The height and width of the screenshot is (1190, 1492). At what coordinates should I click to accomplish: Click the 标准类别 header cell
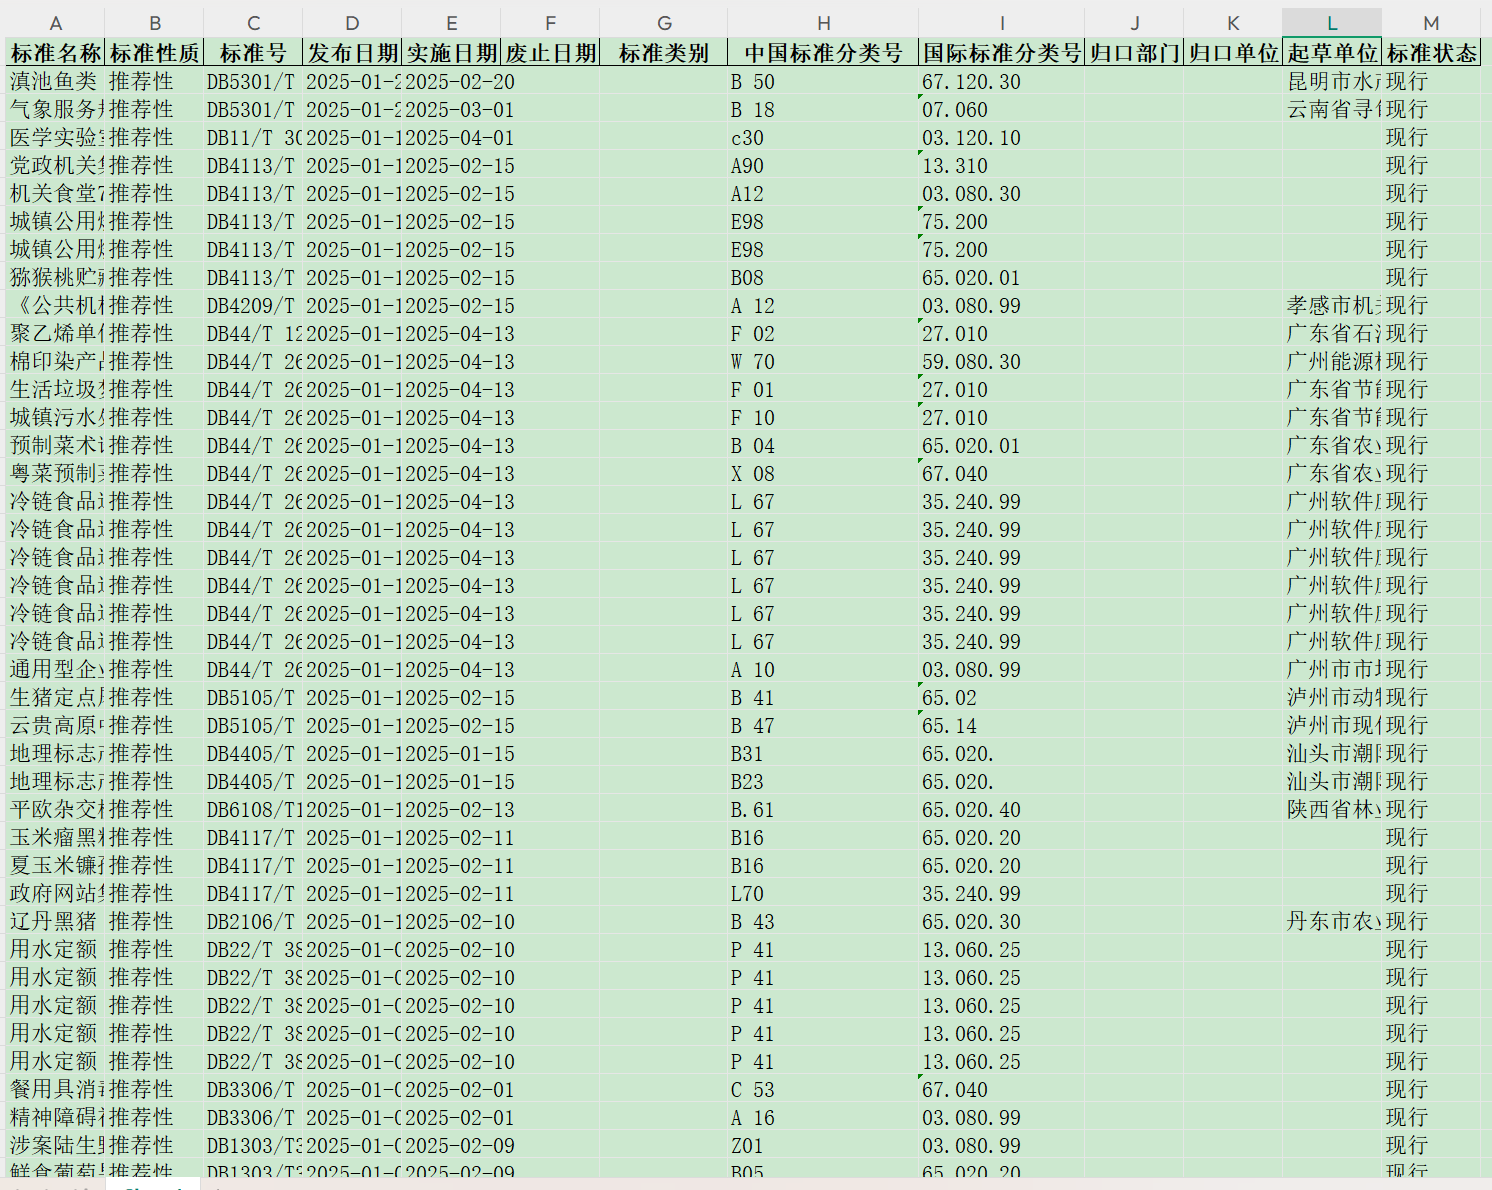664,53
